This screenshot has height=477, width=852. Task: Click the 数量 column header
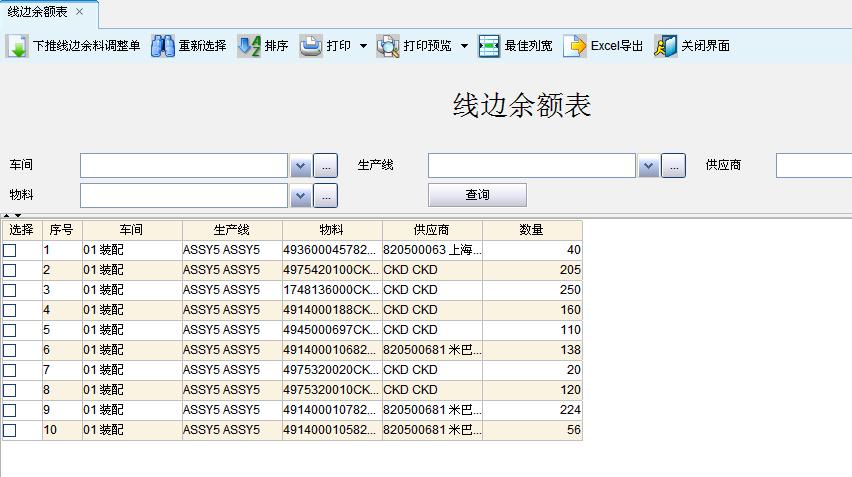click(532, 230)
